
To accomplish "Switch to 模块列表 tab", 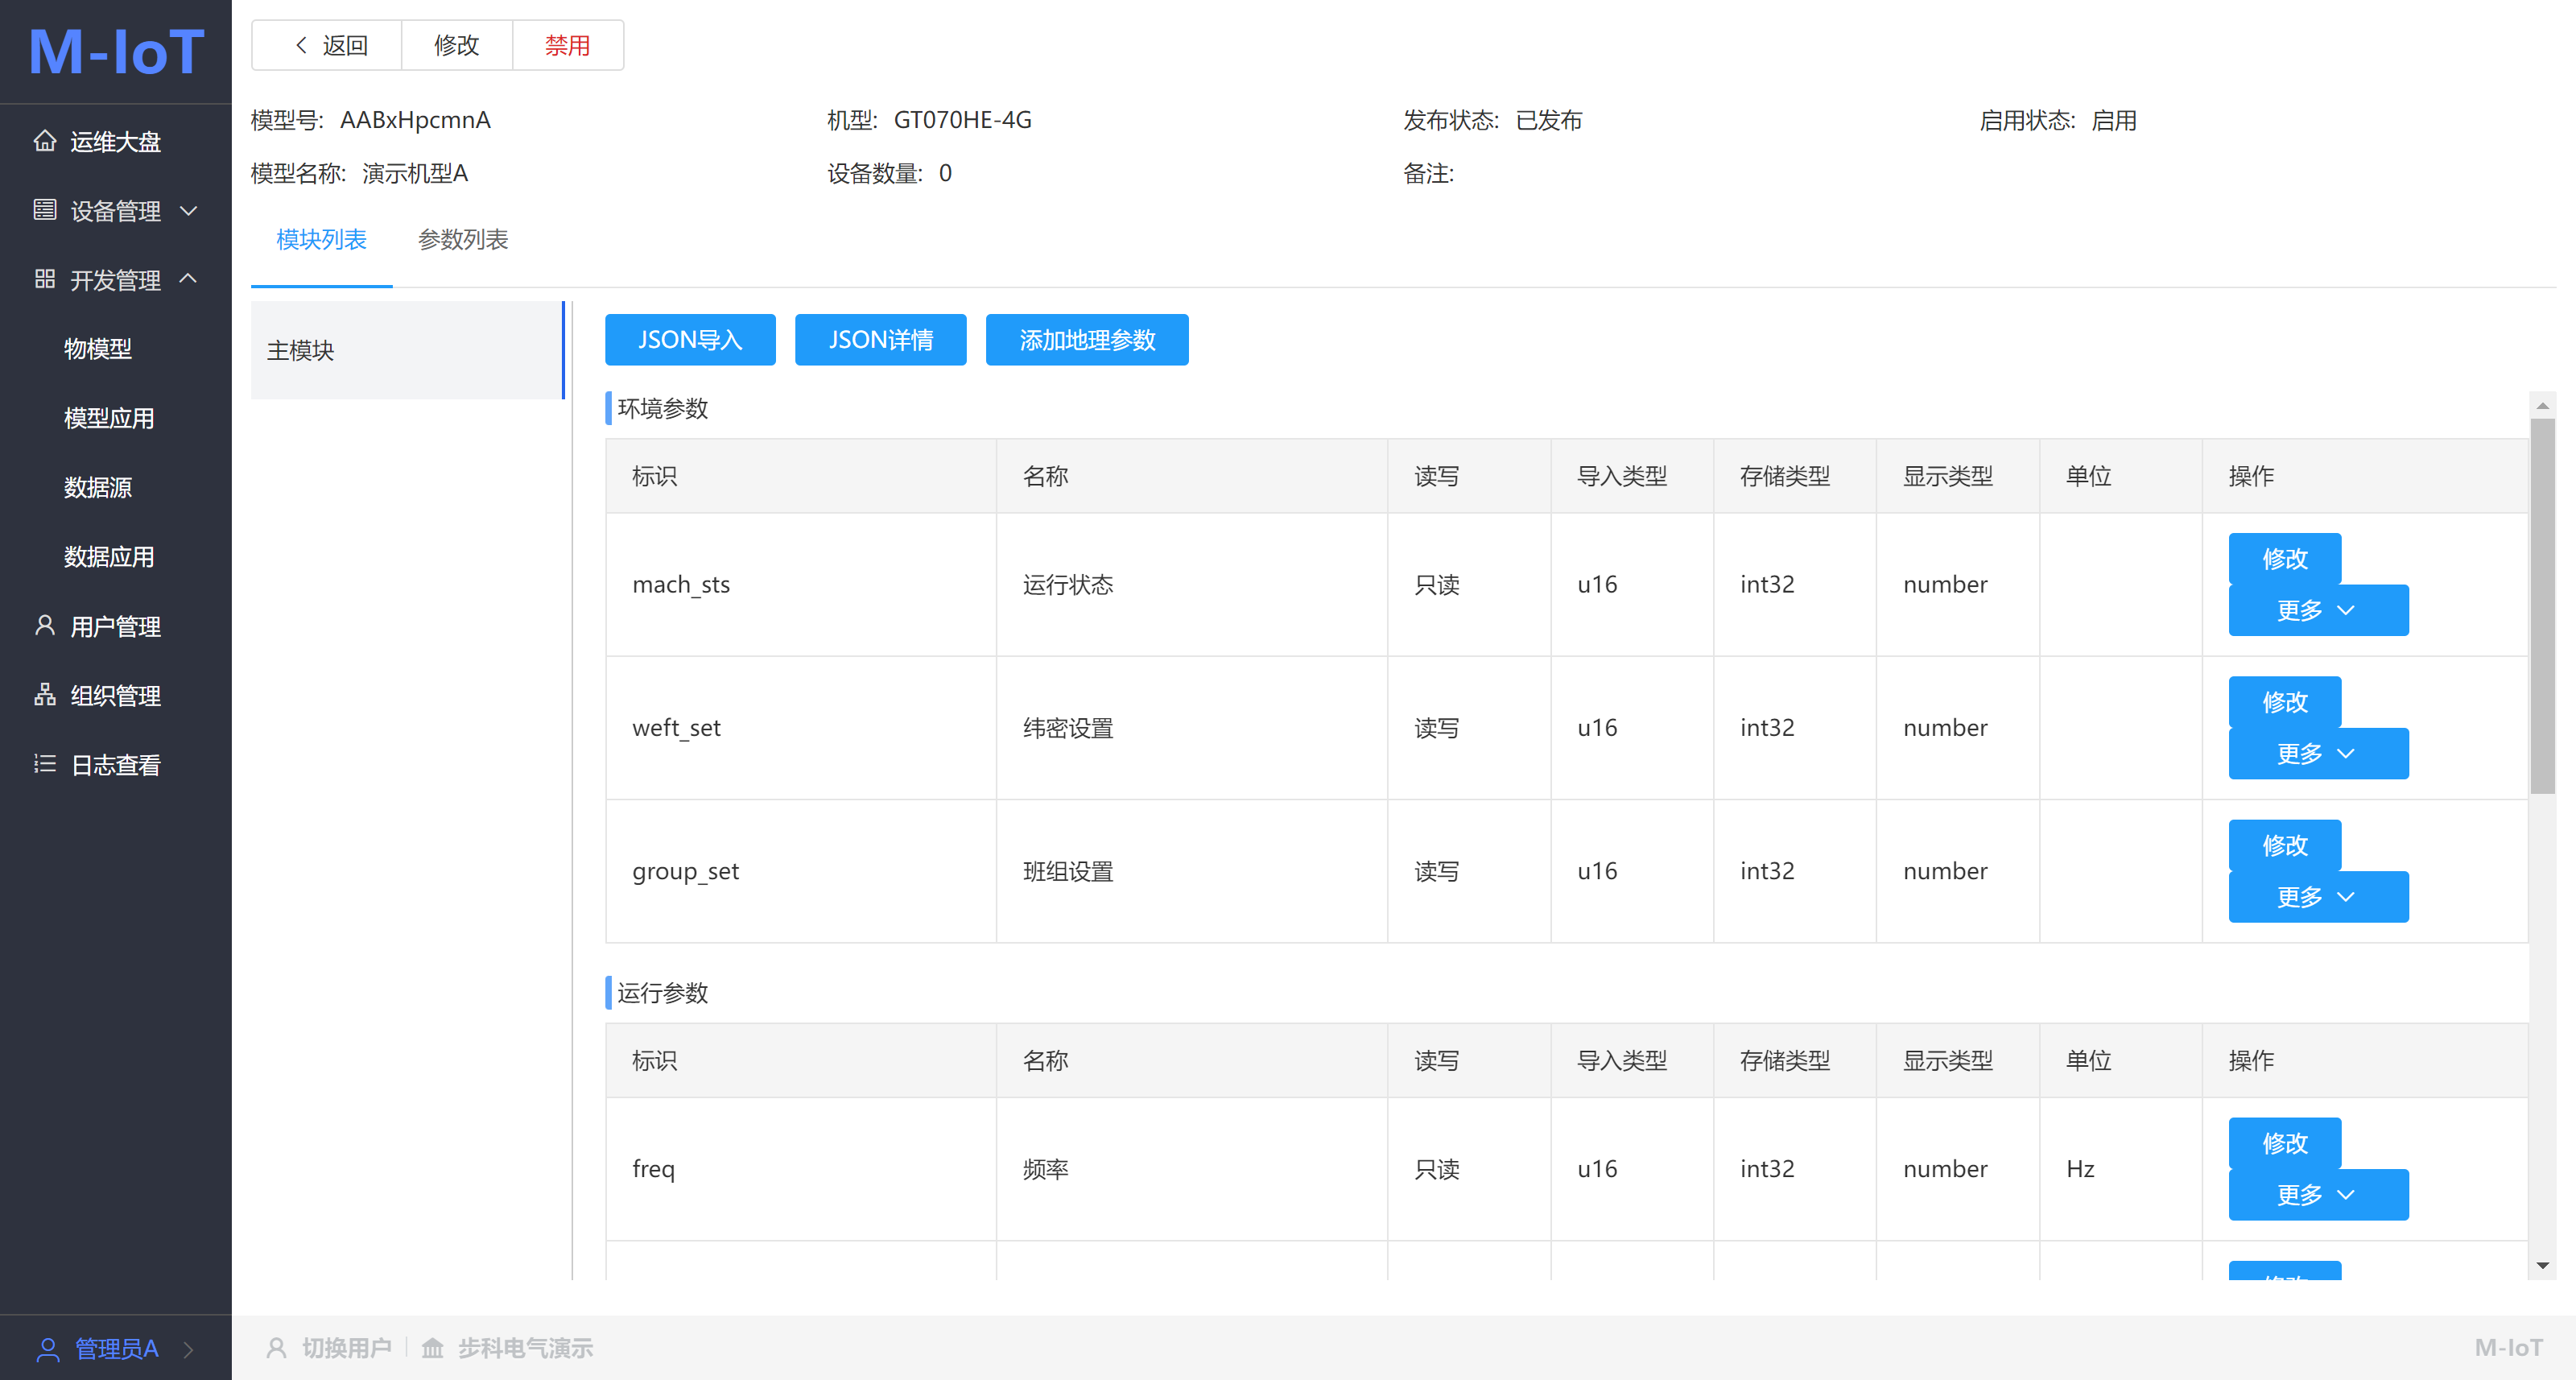I will tap(321, 240).
